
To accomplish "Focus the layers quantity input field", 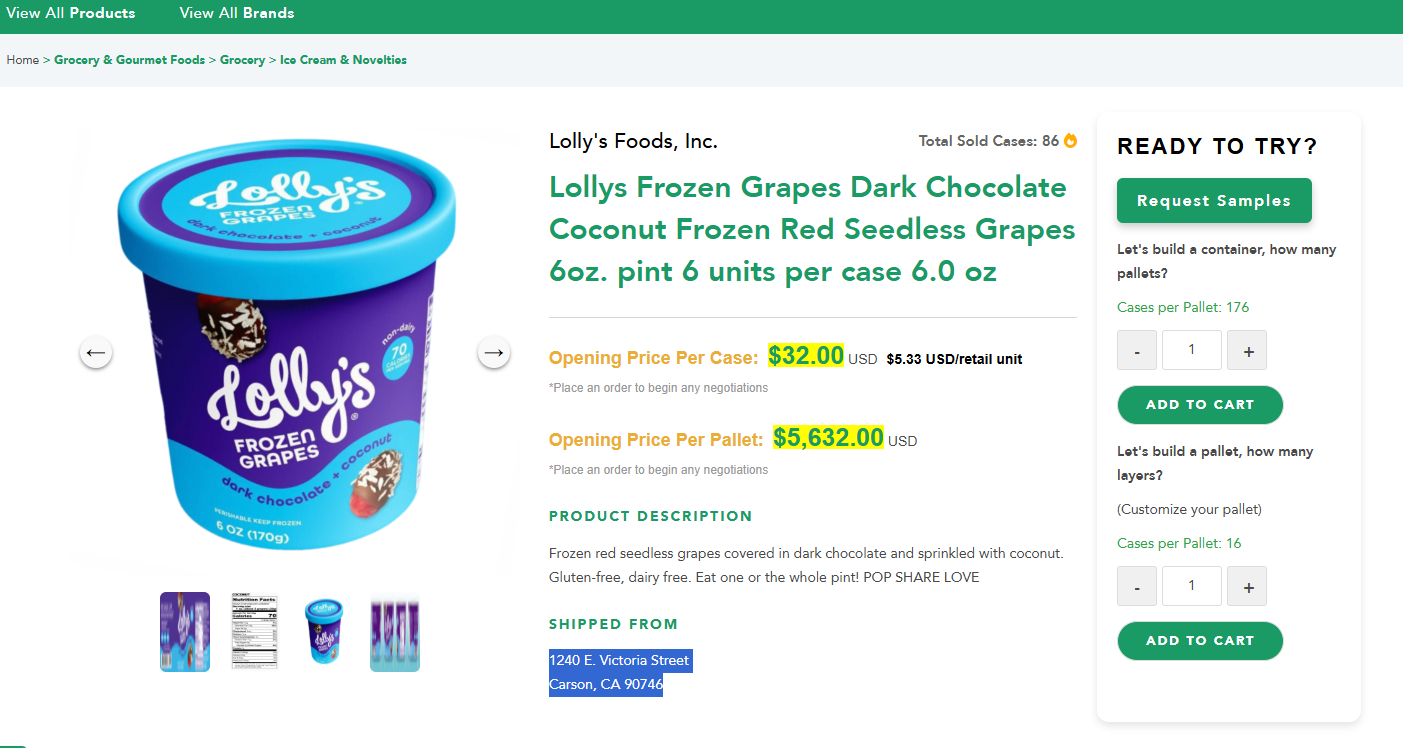I will tap(1192, 586).
